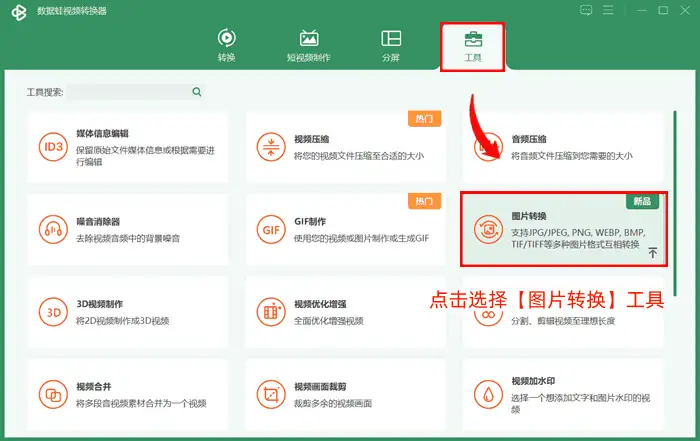Open the 噪音消除器 tool title
The width and height of the screenshot is (700, 441).
98,221
